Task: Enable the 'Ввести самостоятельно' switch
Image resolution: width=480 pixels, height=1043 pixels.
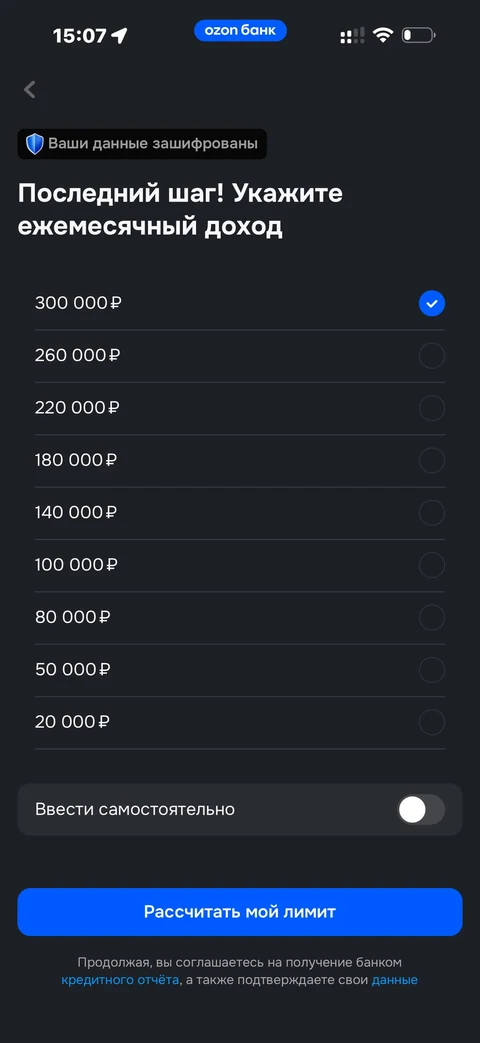Action: [421, 810]
